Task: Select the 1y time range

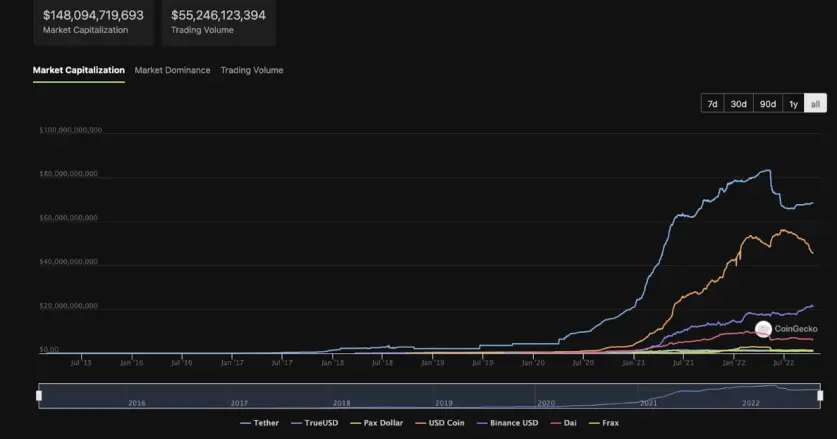Action: tap(793, 104)
